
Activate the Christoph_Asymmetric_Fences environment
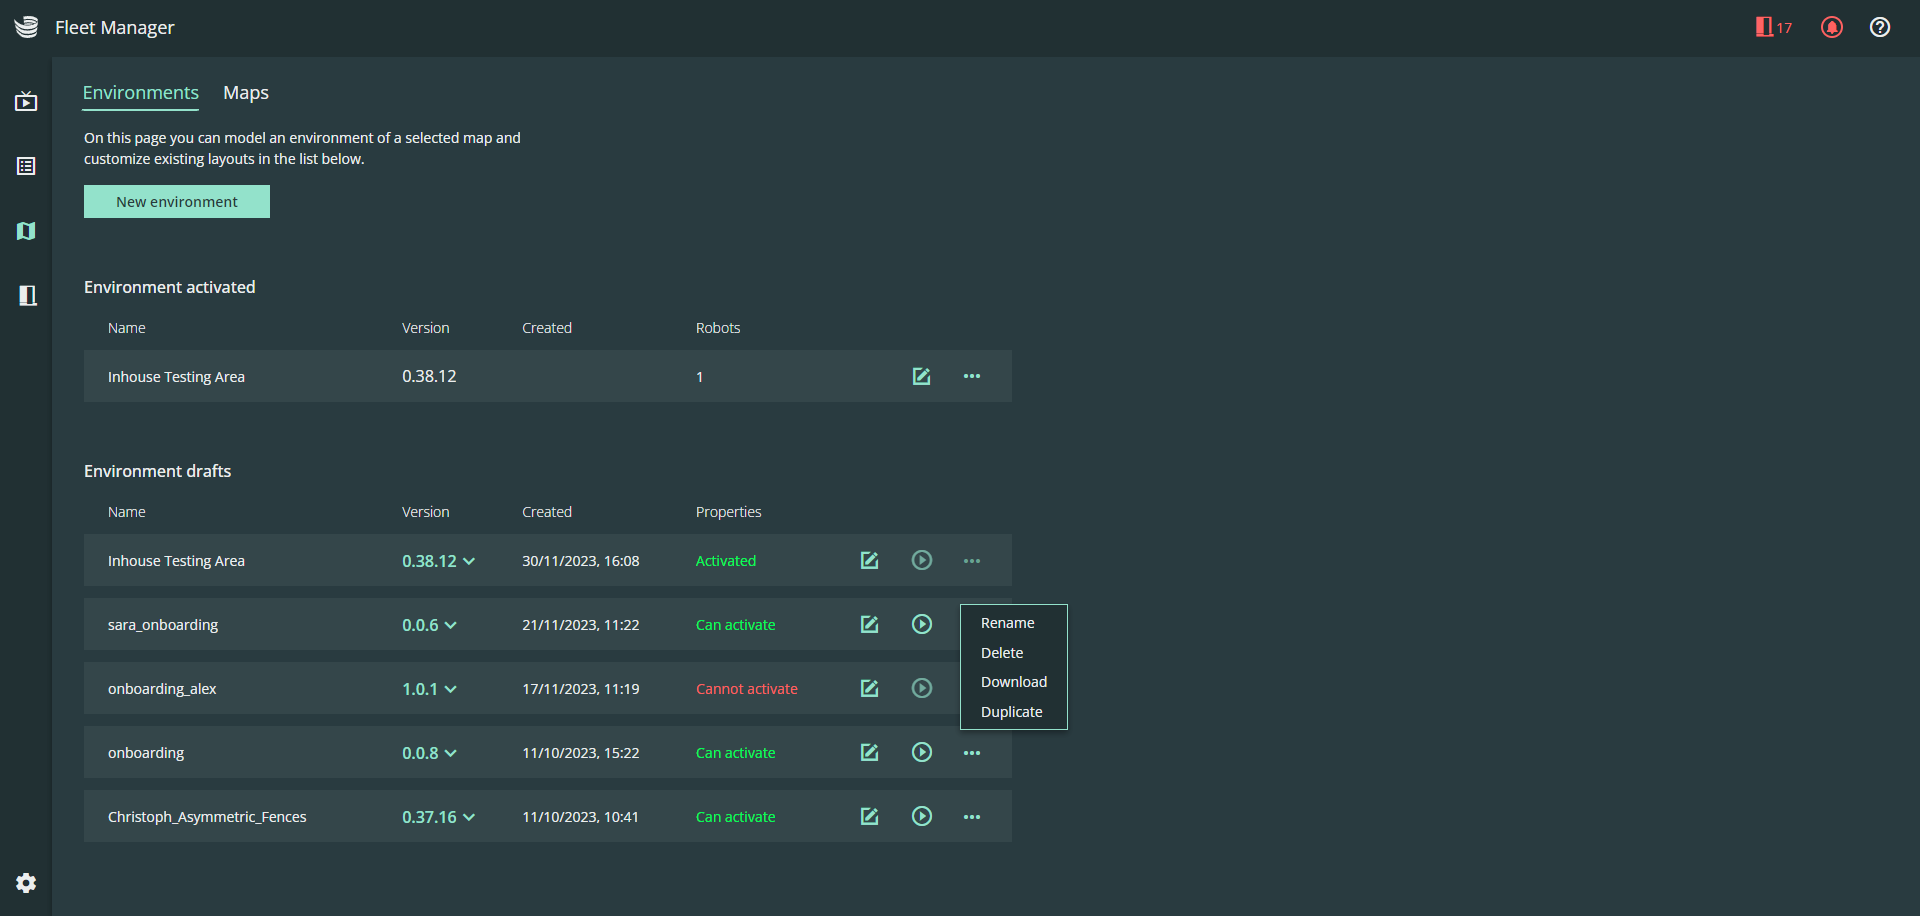[921, 816]
